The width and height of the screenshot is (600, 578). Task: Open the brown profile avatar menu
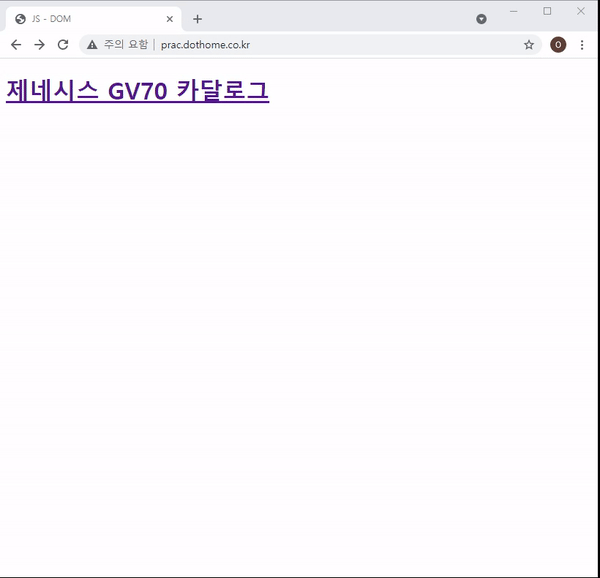(558, 45)
